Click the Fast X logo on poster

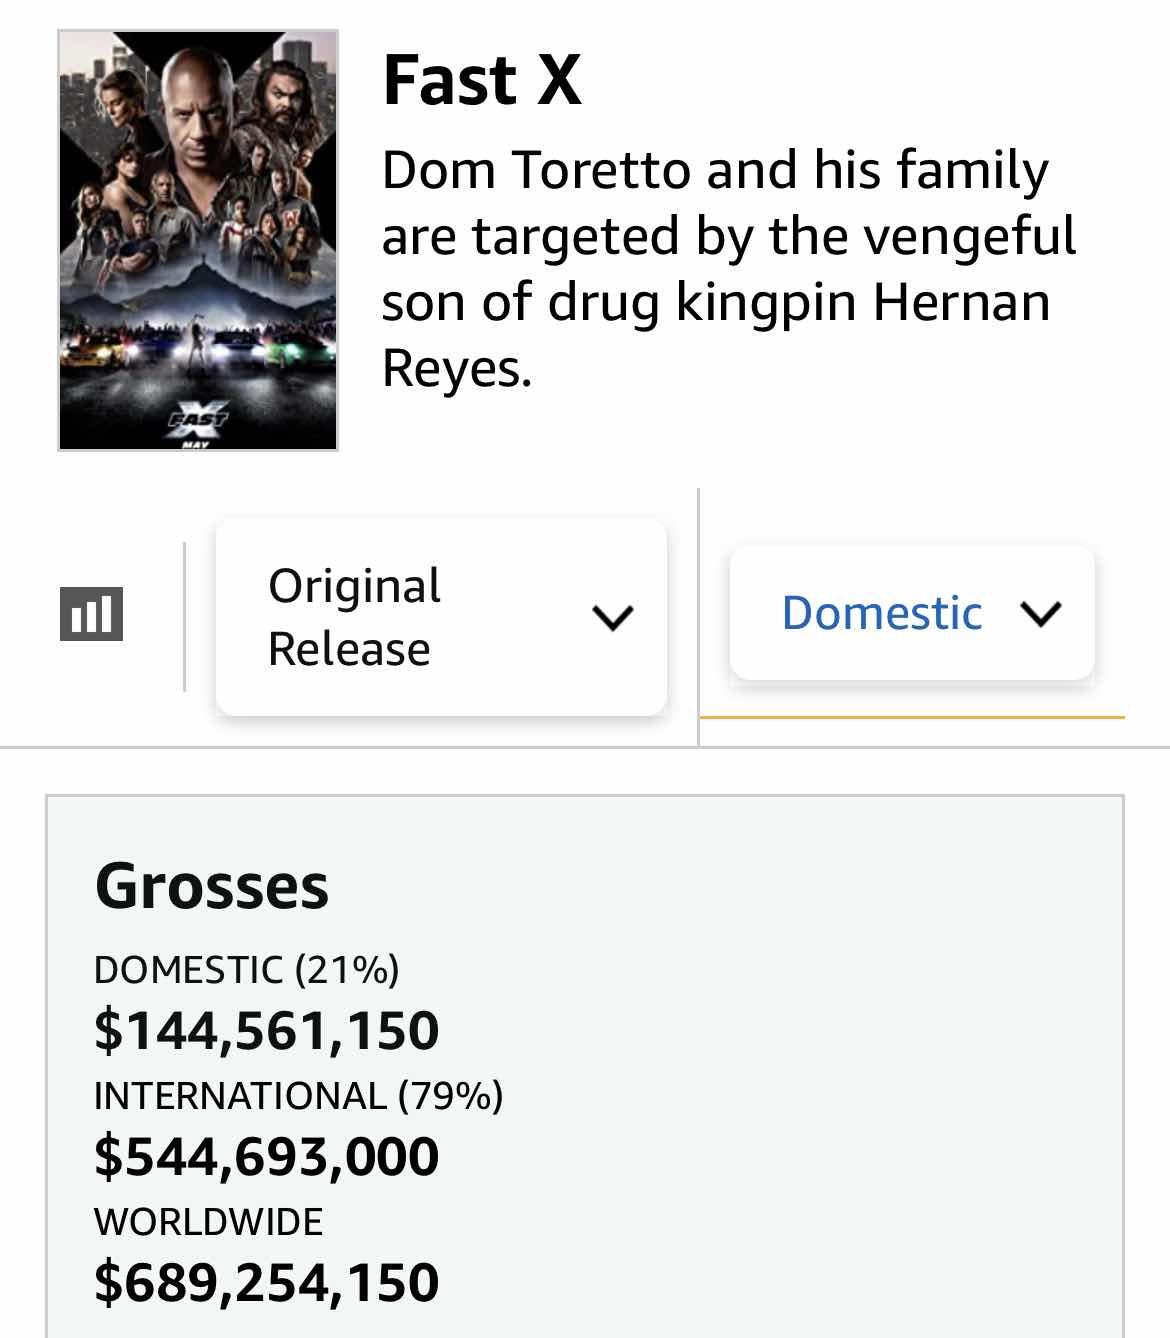pos(198,418)
